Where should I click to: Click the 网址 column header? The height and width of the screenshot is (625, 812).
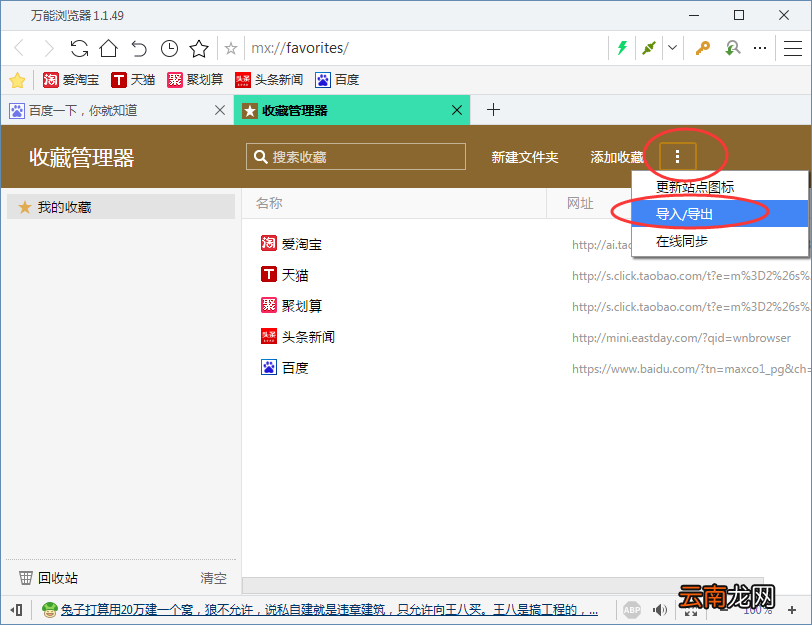pos(580,203)
